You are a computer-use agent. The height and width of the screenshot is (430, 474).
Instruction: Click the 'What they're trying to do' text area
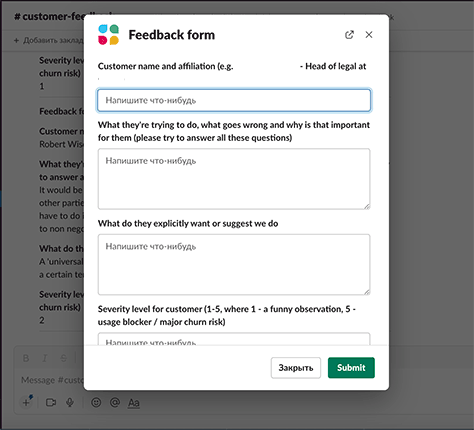pyautogui.click(x=234, y=179)
